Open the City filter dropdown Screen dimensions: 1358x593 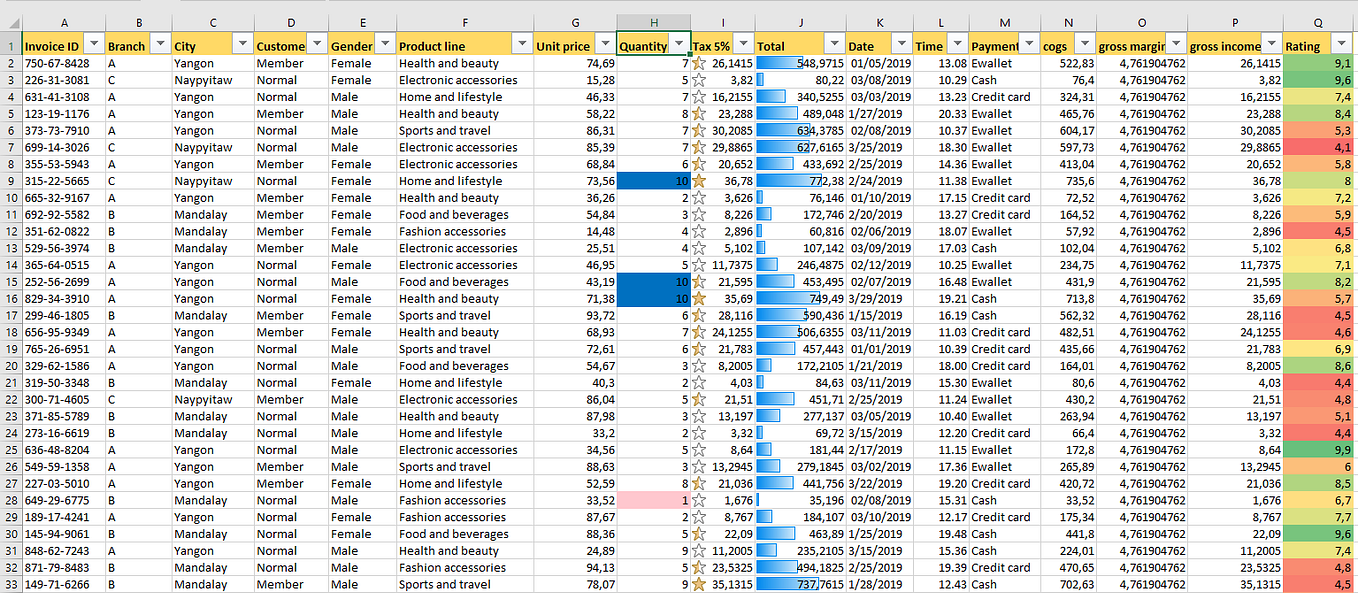242,44
